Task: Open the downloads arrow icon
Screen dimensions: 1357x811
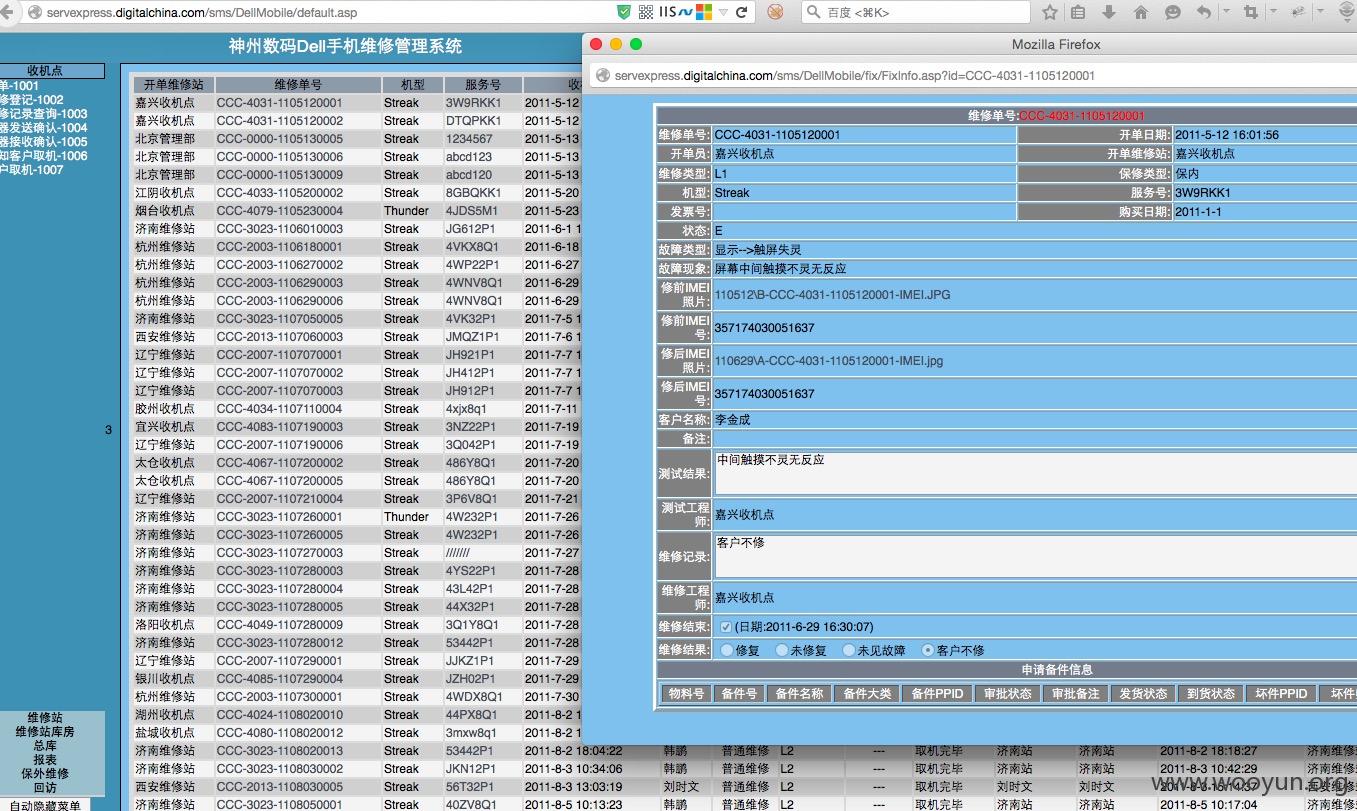Action: 1109,12
